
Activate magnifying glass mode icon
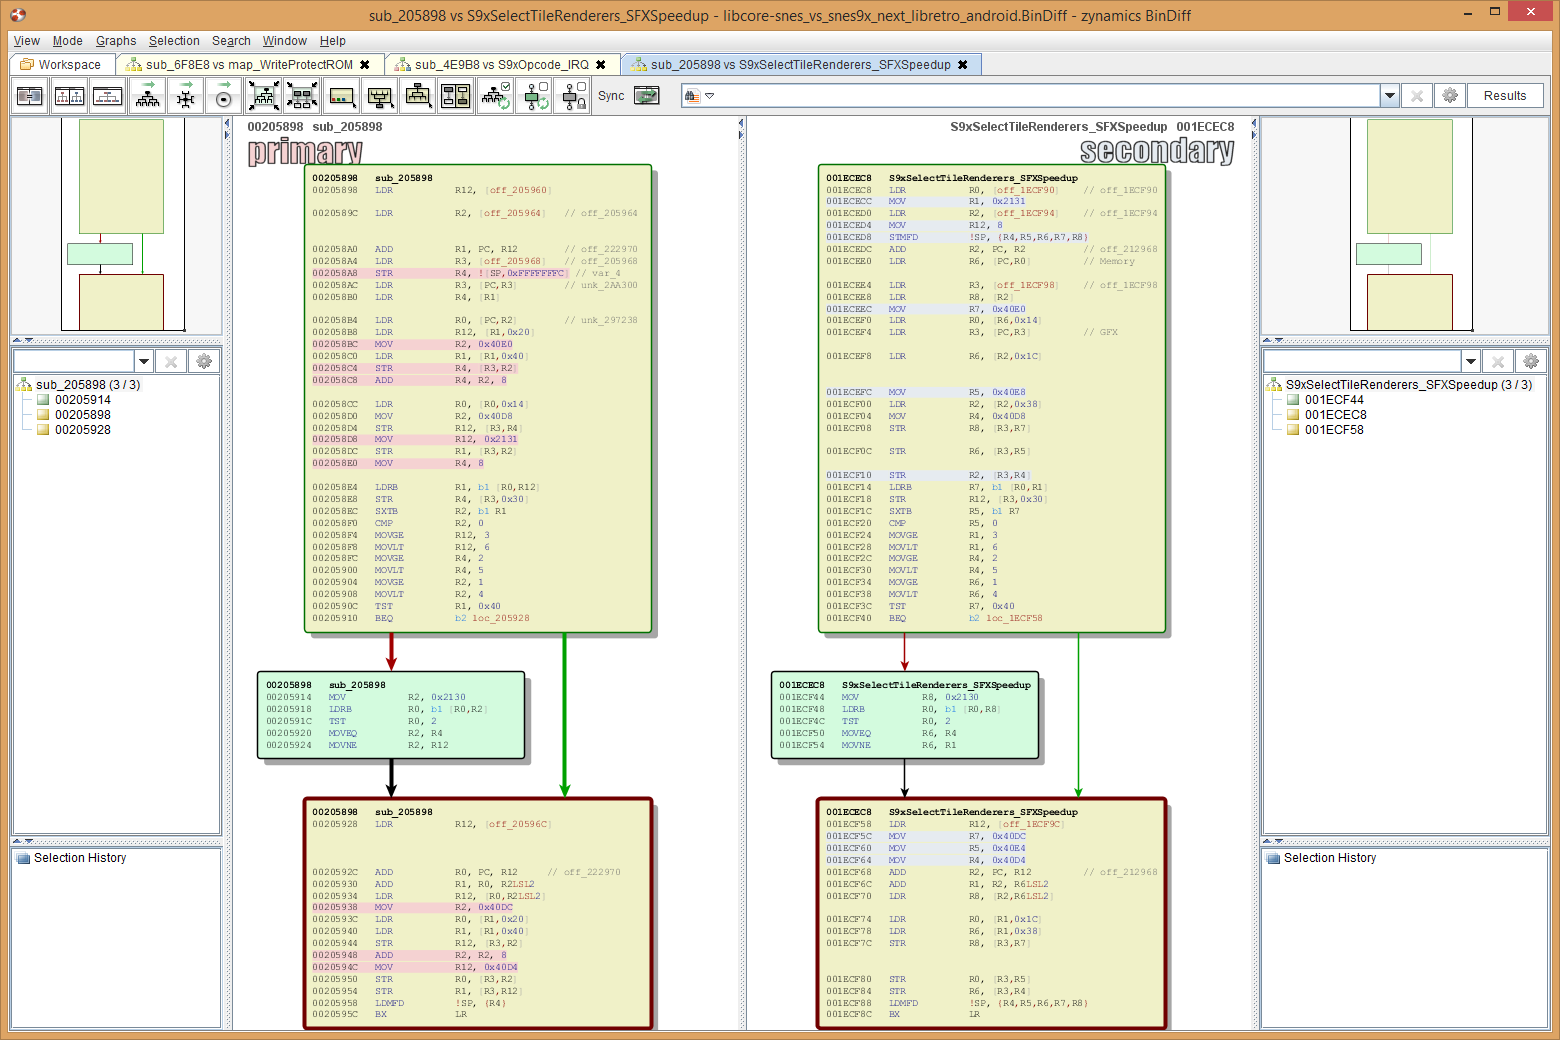341,96
